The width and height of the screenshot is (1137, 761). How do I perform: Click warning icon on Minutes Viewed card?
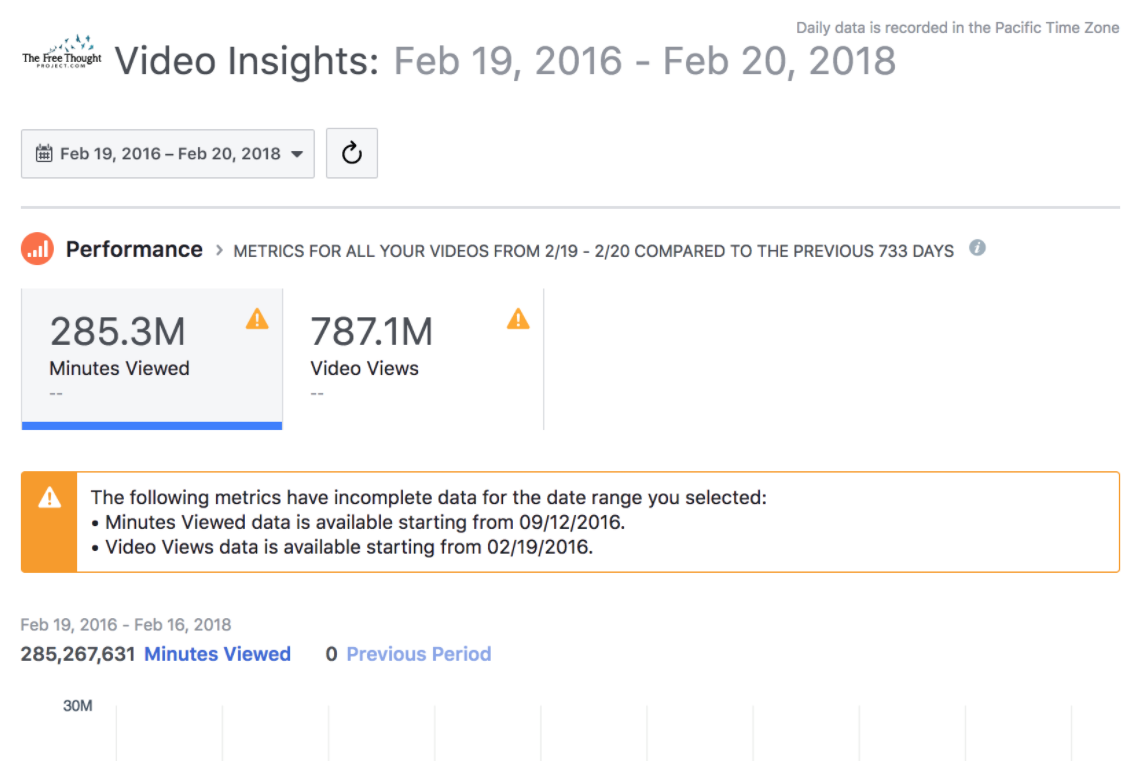coord(257,319)
